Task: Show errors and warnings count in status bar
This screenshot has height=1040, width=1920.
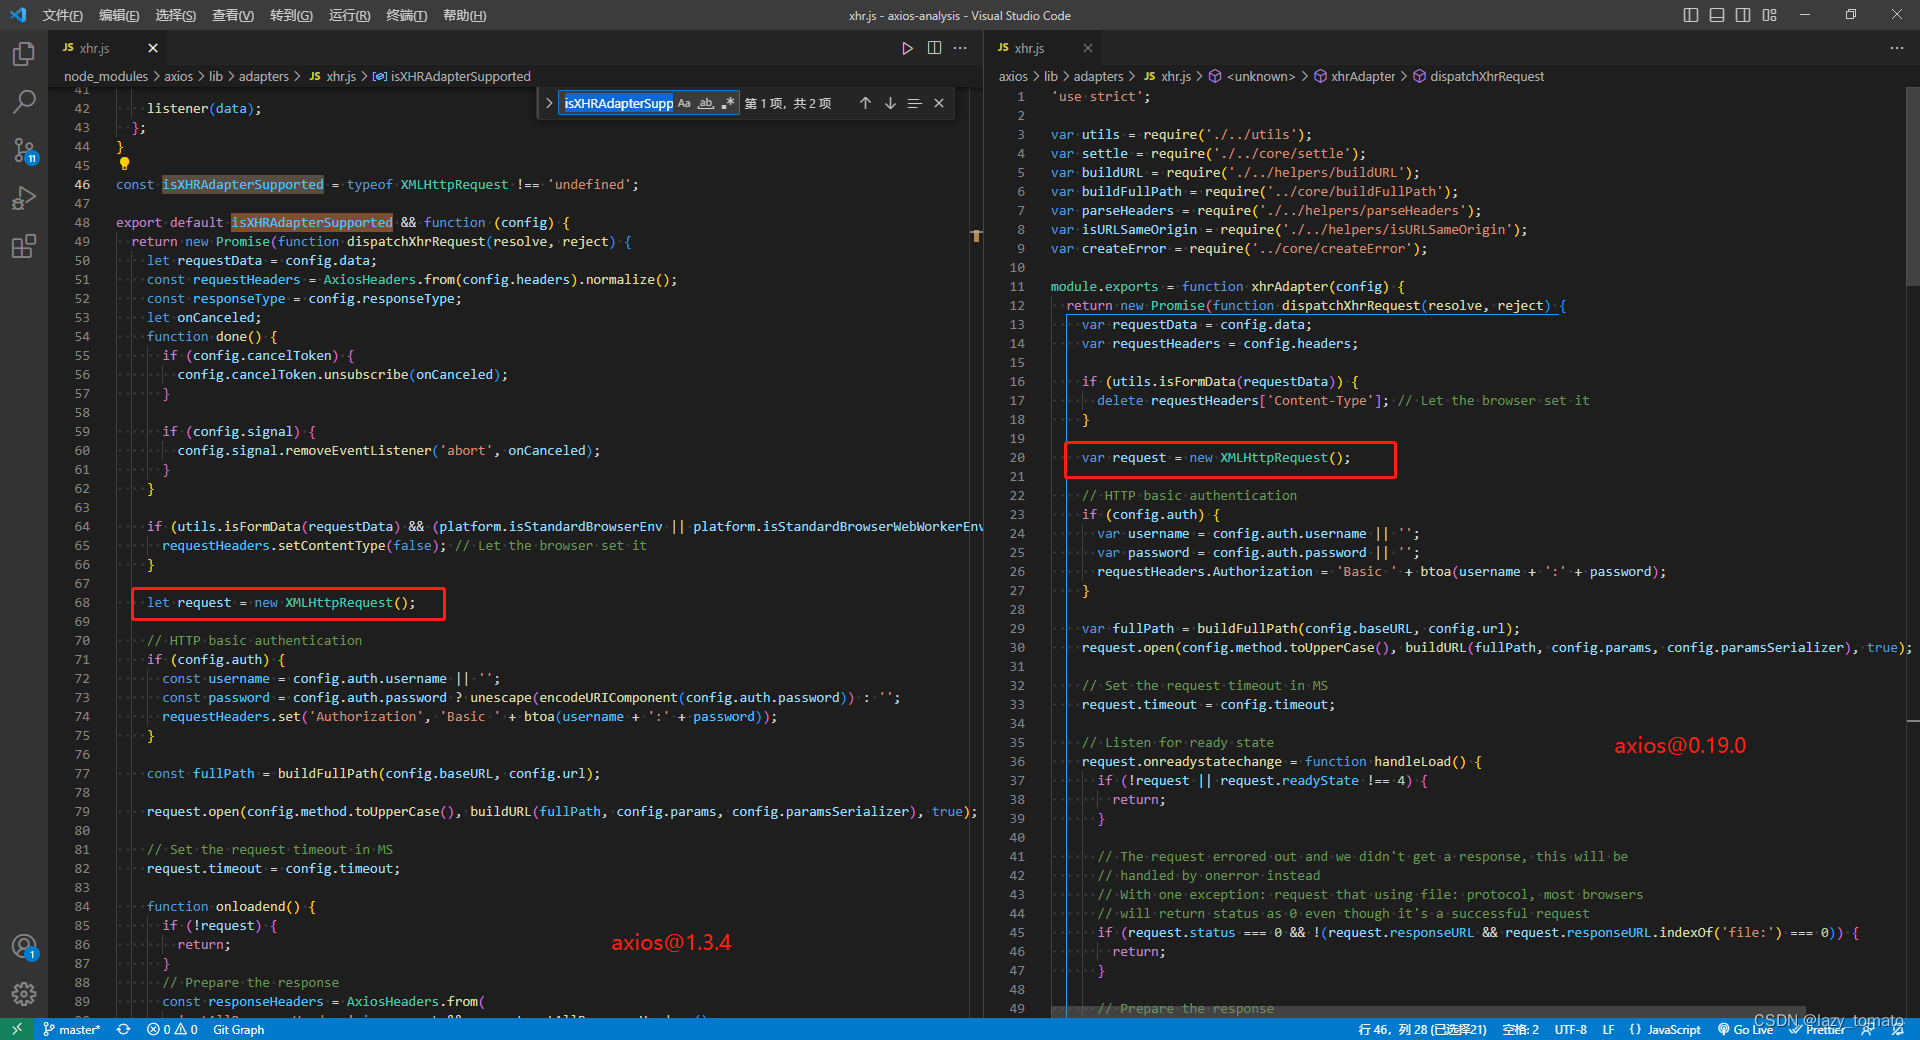Action: point(171,1029)
